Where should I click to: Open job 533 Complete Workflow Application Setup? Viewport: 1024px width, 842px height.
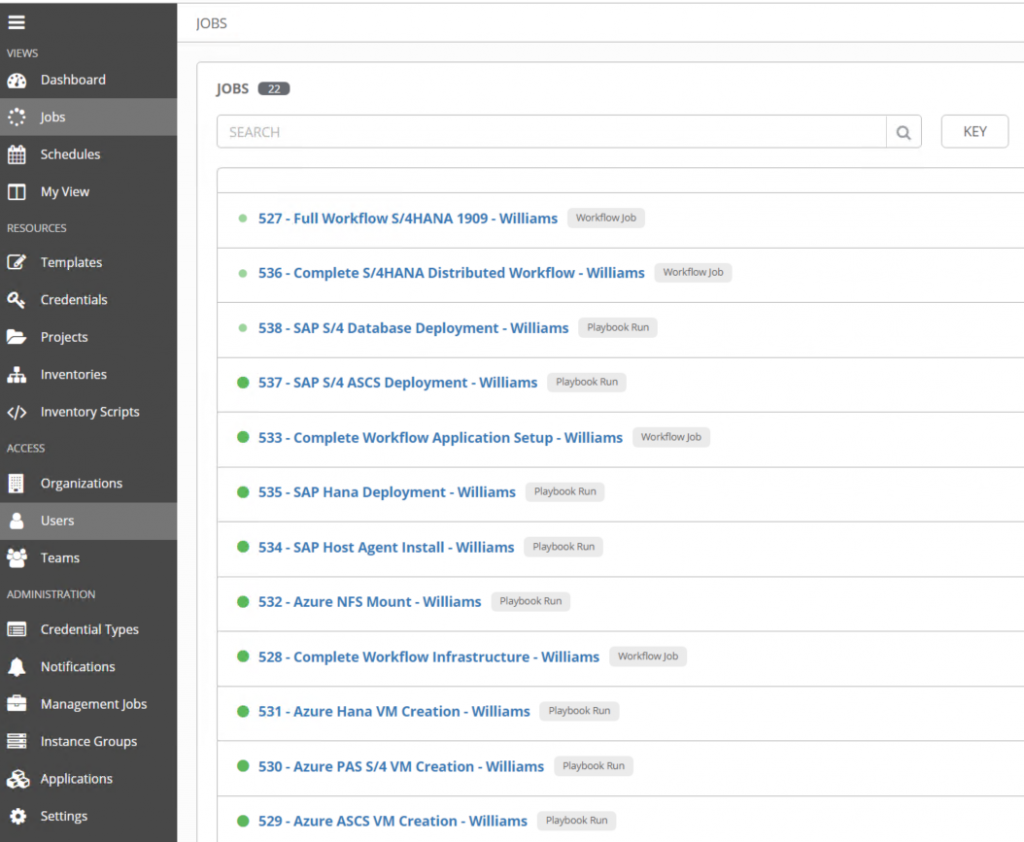point(440,438)
